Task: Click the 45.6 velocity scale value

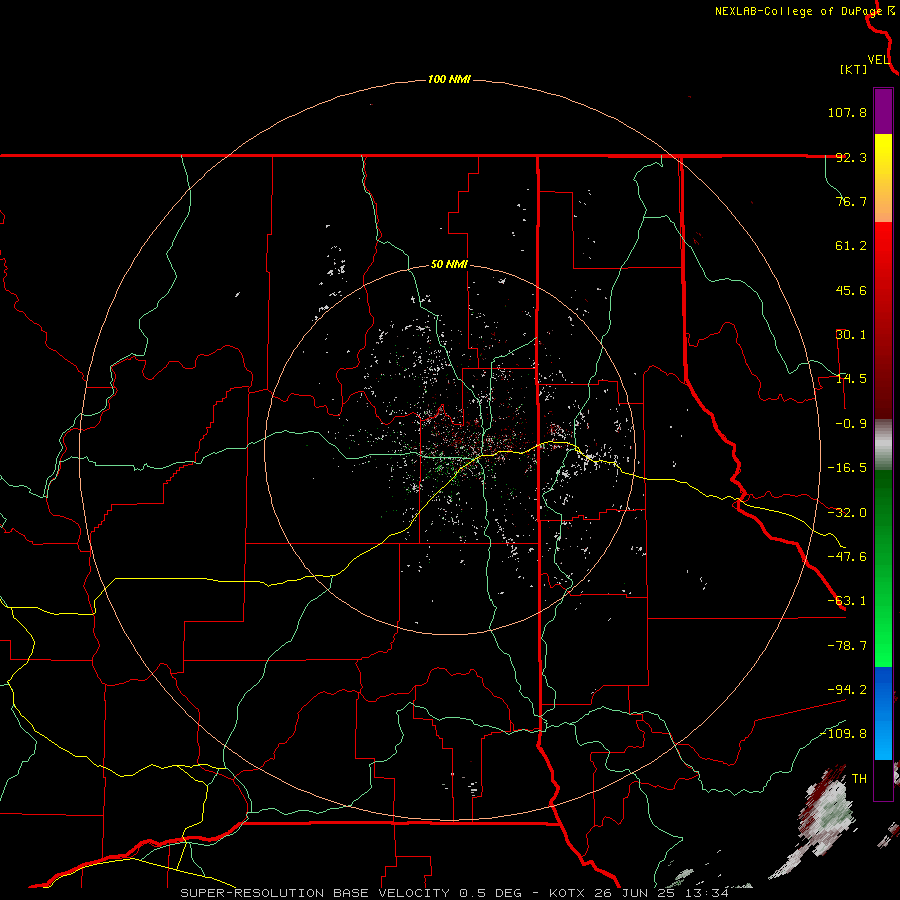Action: click(x=851, y=290)
